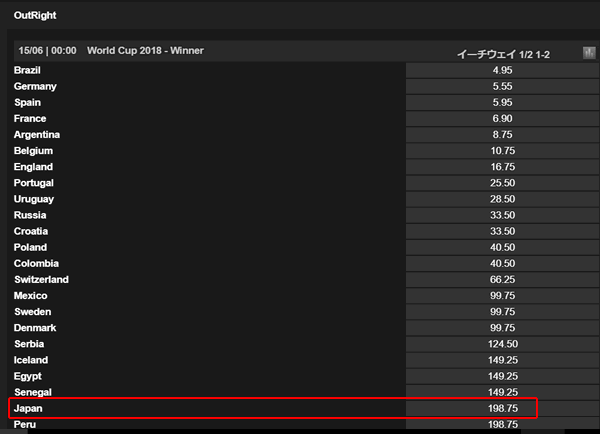Select Brazil odds 4.95
600x434 pixels.
(502, 70)
